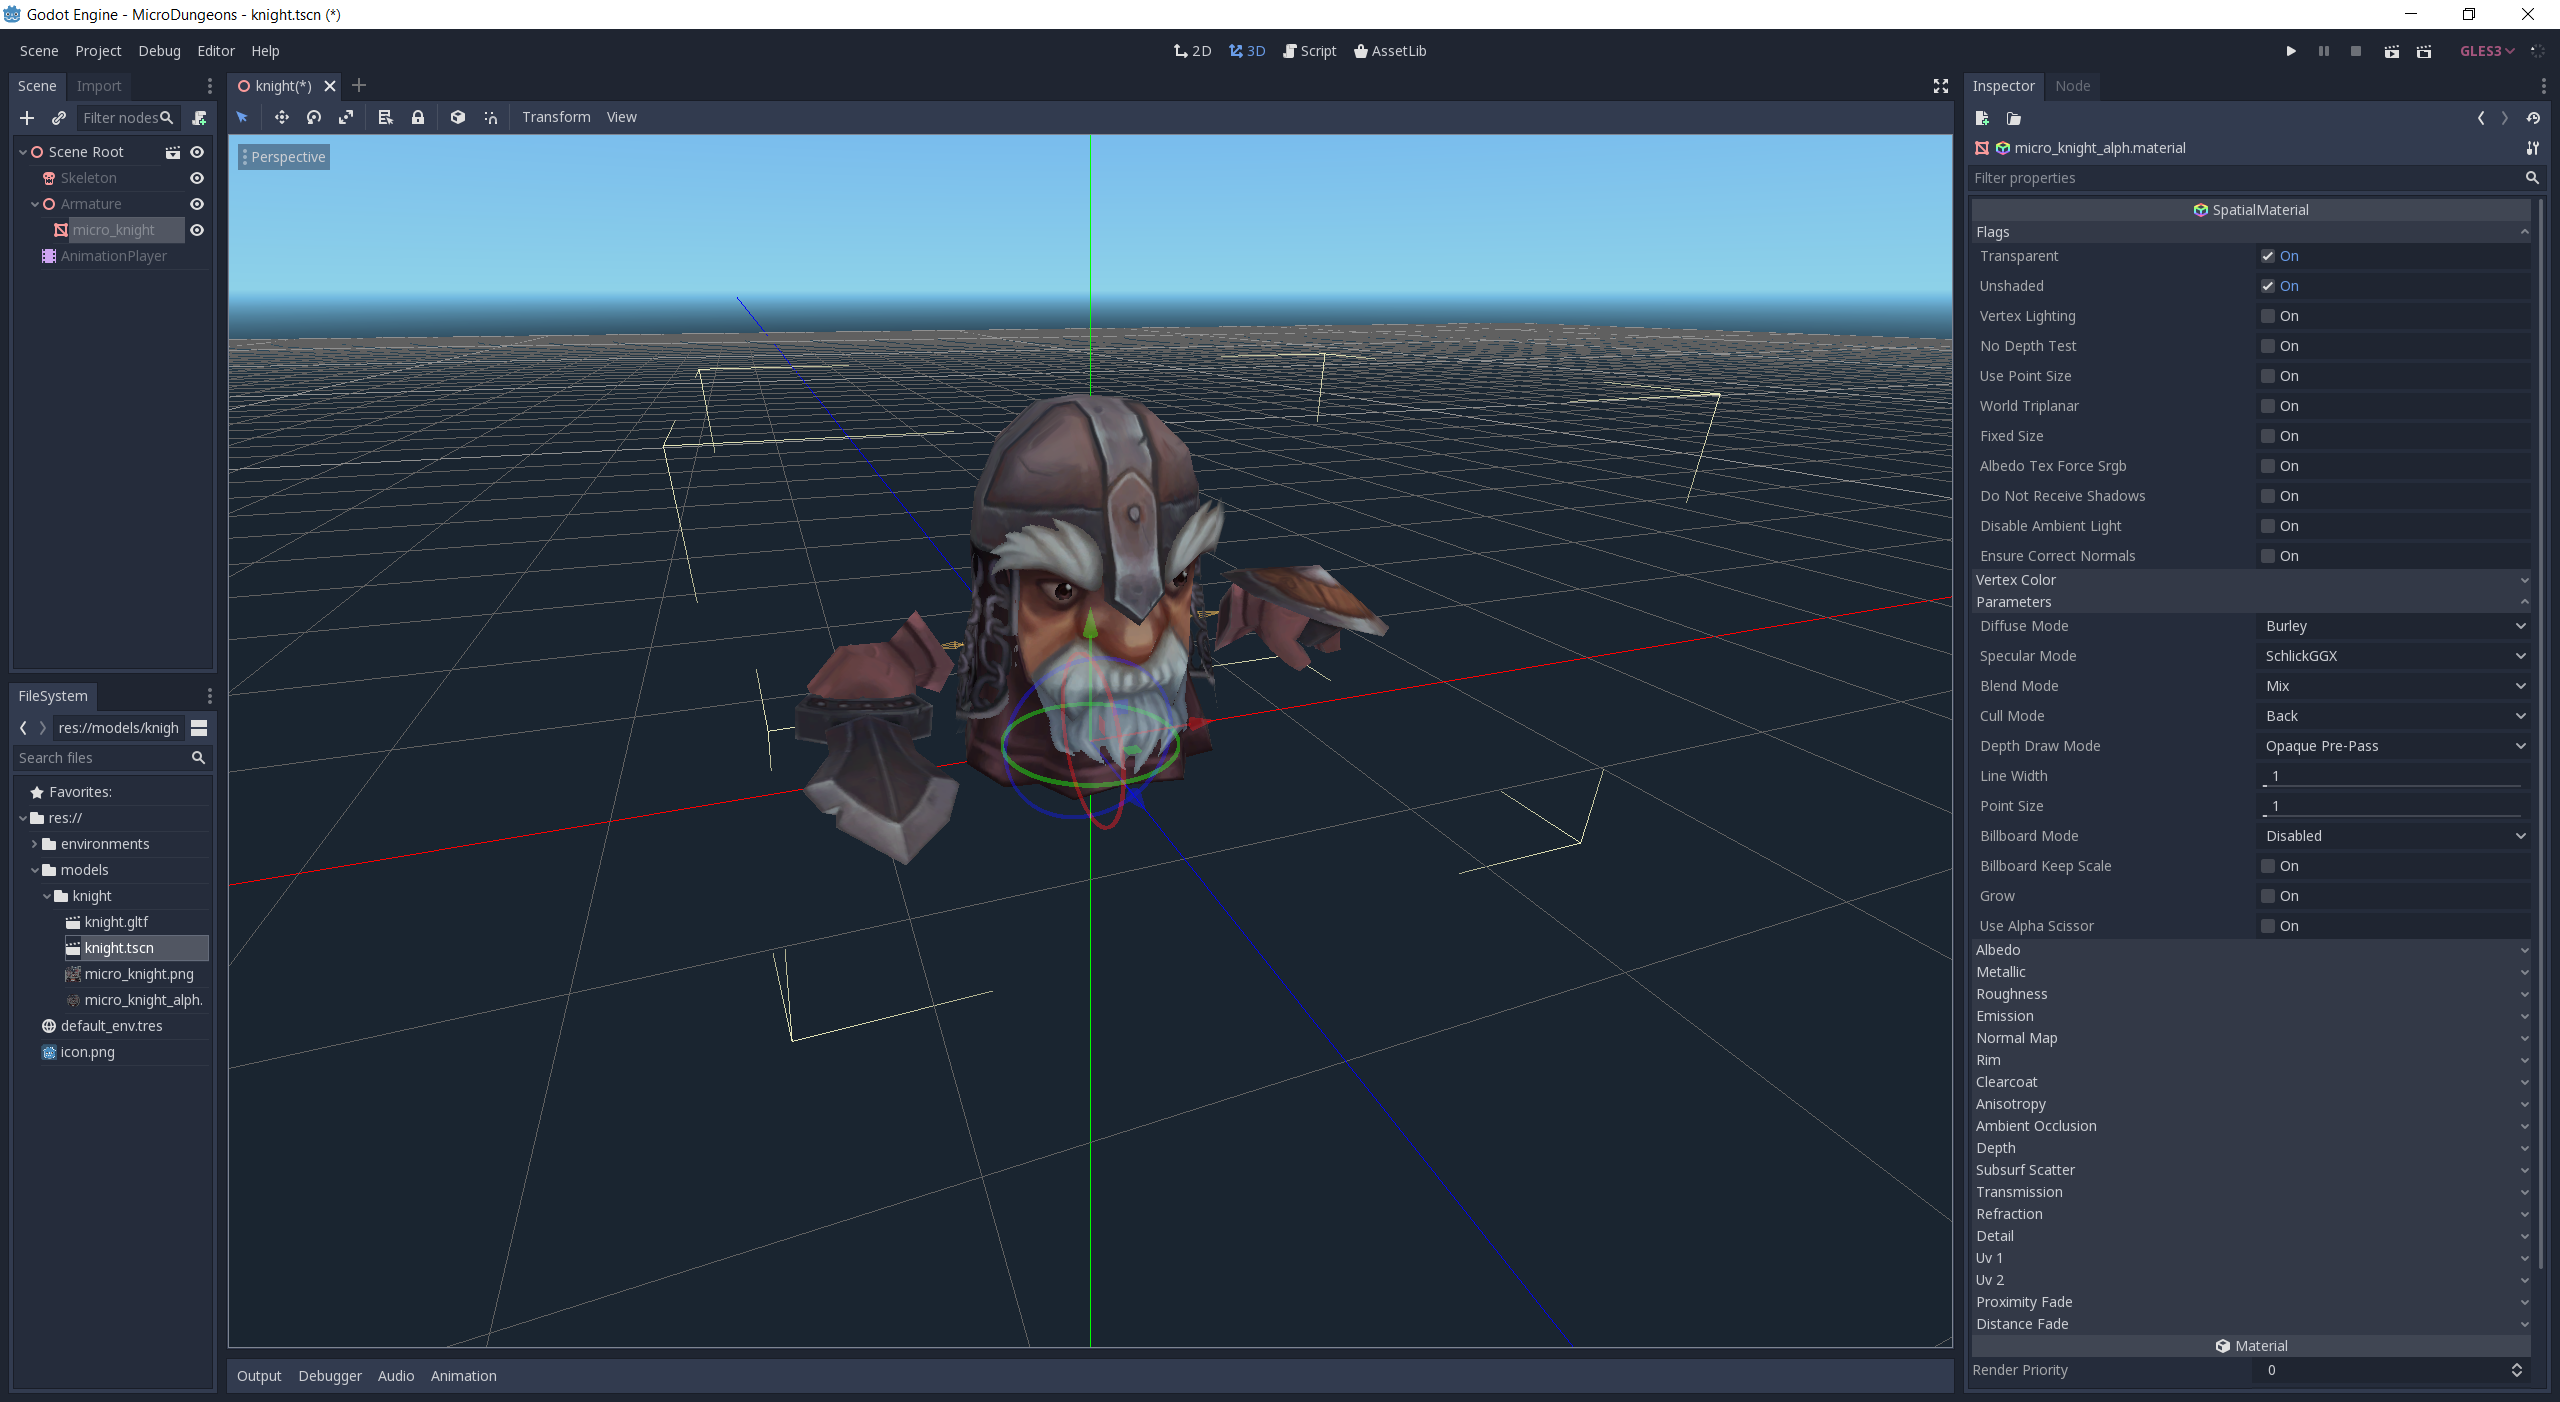Select the Move tool in viewport toolbar
This screenshot has height=1402, width=2560.
click(281, 117)
